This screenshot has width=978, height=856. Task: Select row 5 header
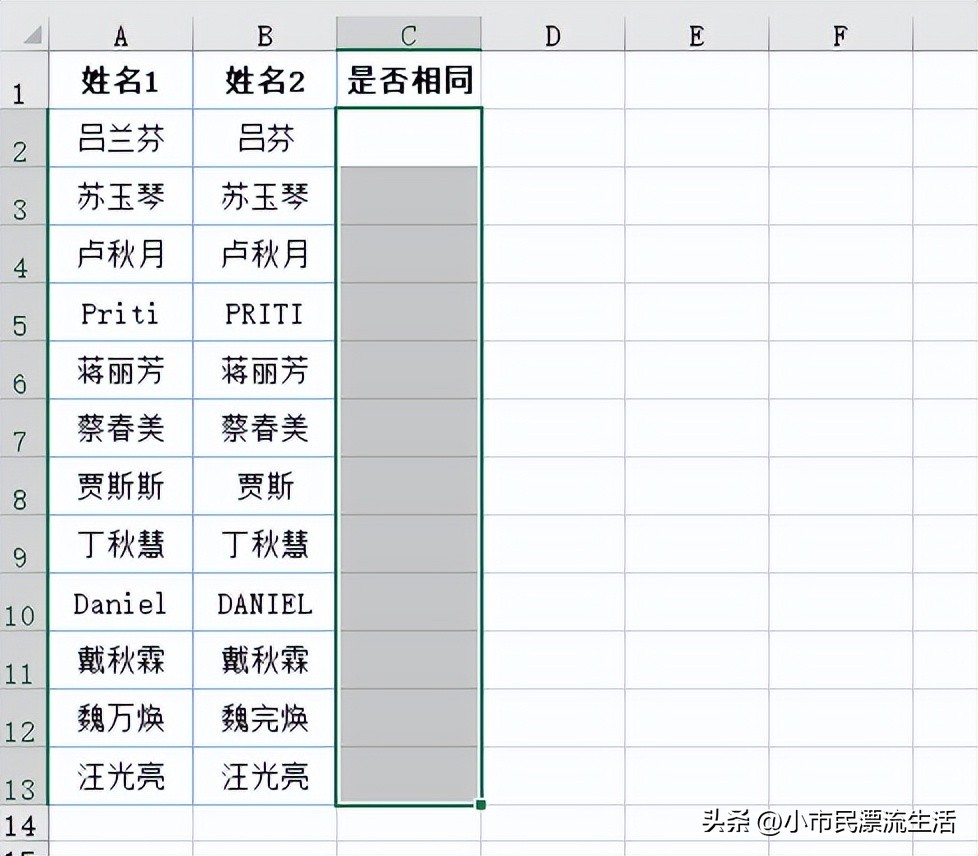(23, 312)
